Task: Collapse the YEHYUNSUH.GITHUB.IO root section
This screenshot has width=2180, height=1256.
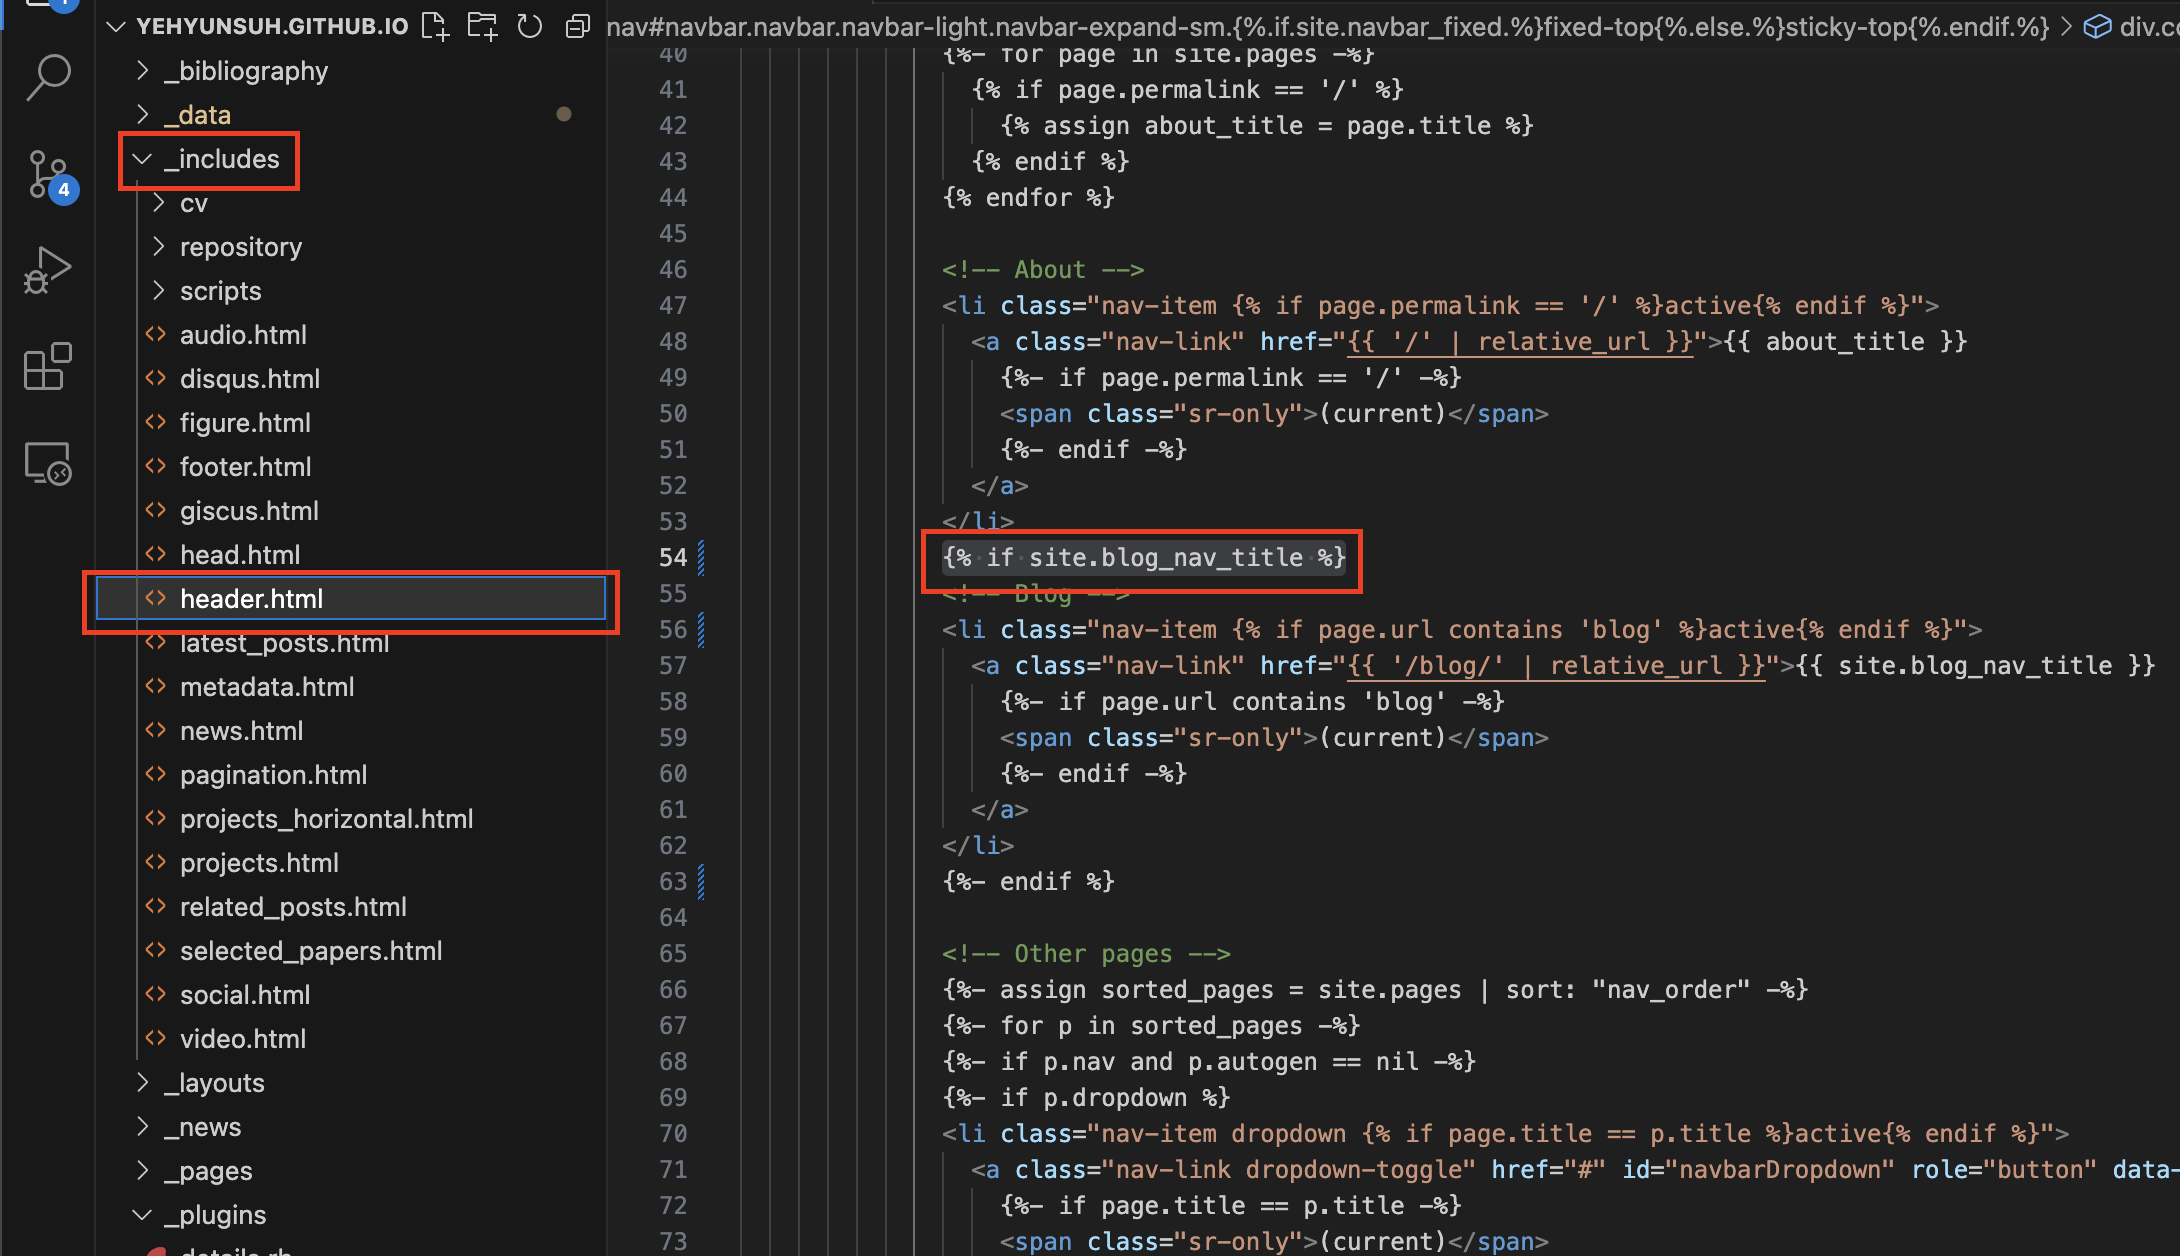Action: coord(116,26)
